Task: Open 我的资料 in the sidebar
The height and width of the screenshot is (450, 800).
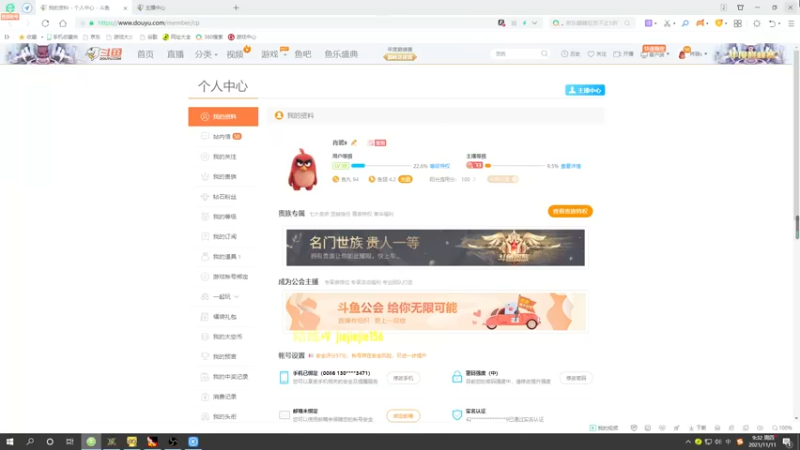Action: coord(223,116)
